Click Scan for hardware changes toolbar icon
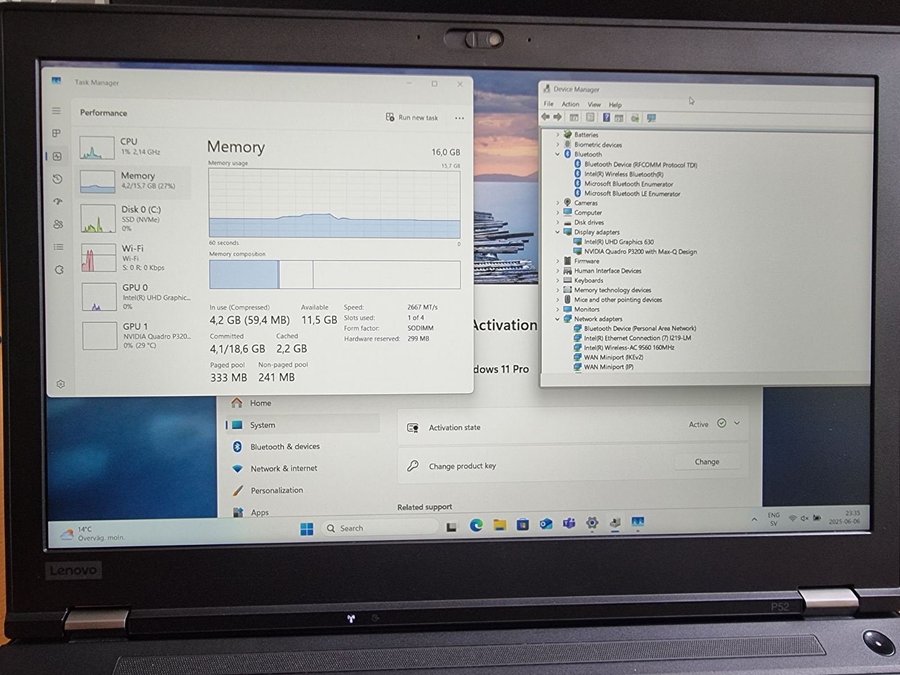Screen dimensions: 900x675 pos(651,118)
